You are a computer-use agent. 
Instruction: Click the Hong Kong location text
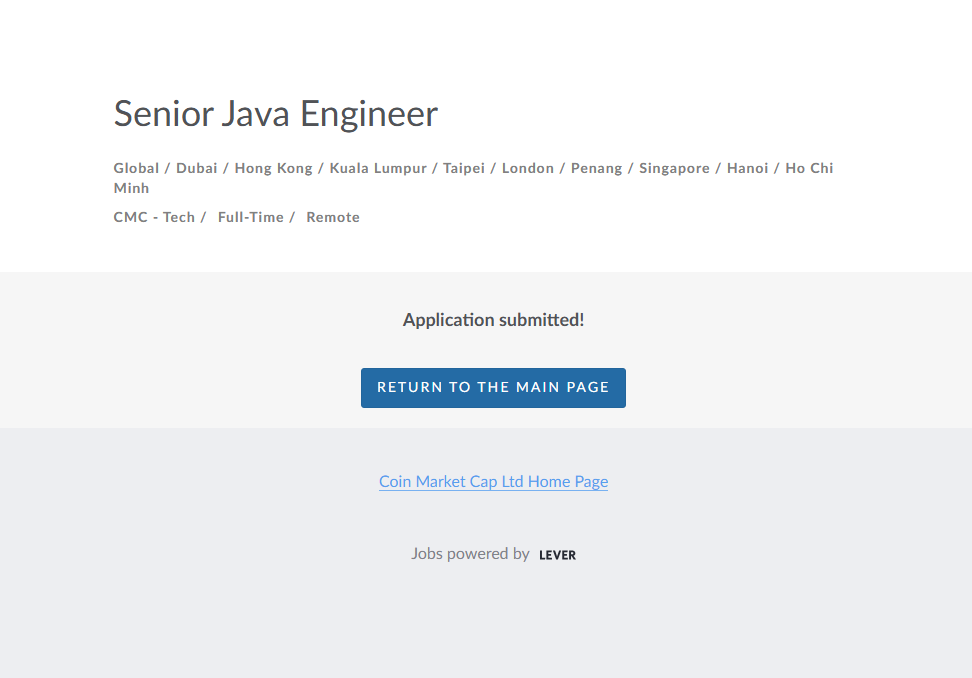coord(273,168)
